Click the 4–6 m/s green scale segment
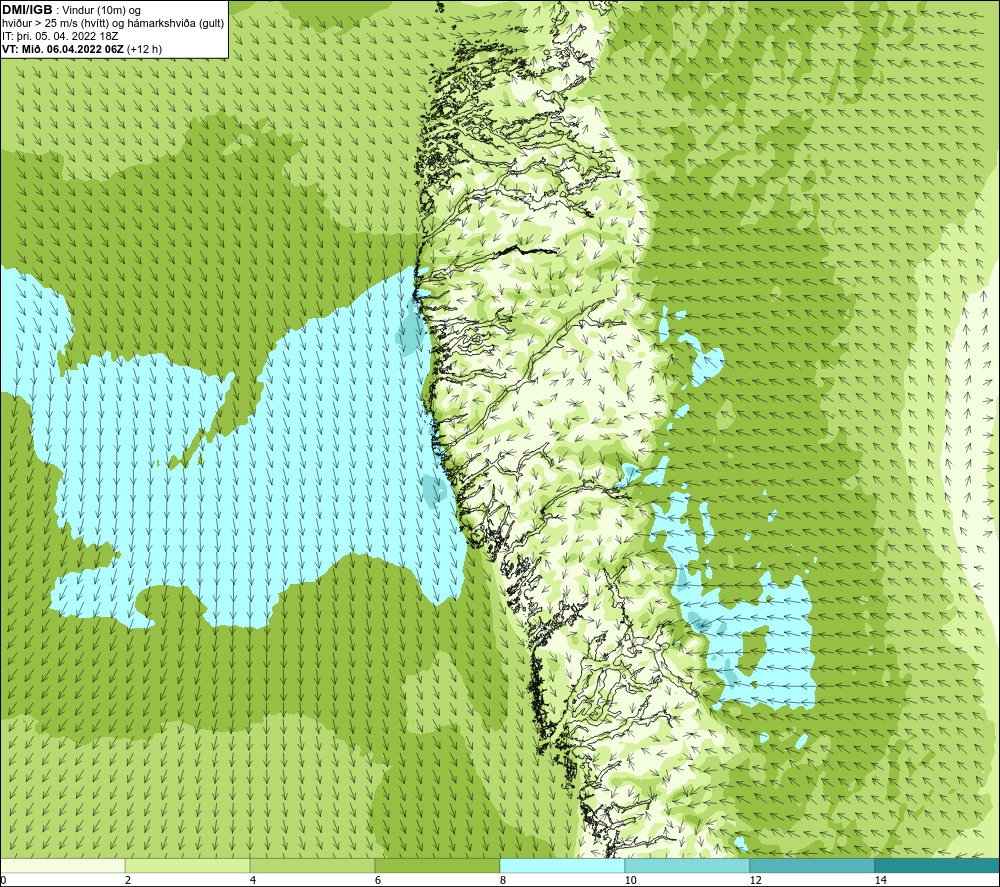 [x=312, y=866]
